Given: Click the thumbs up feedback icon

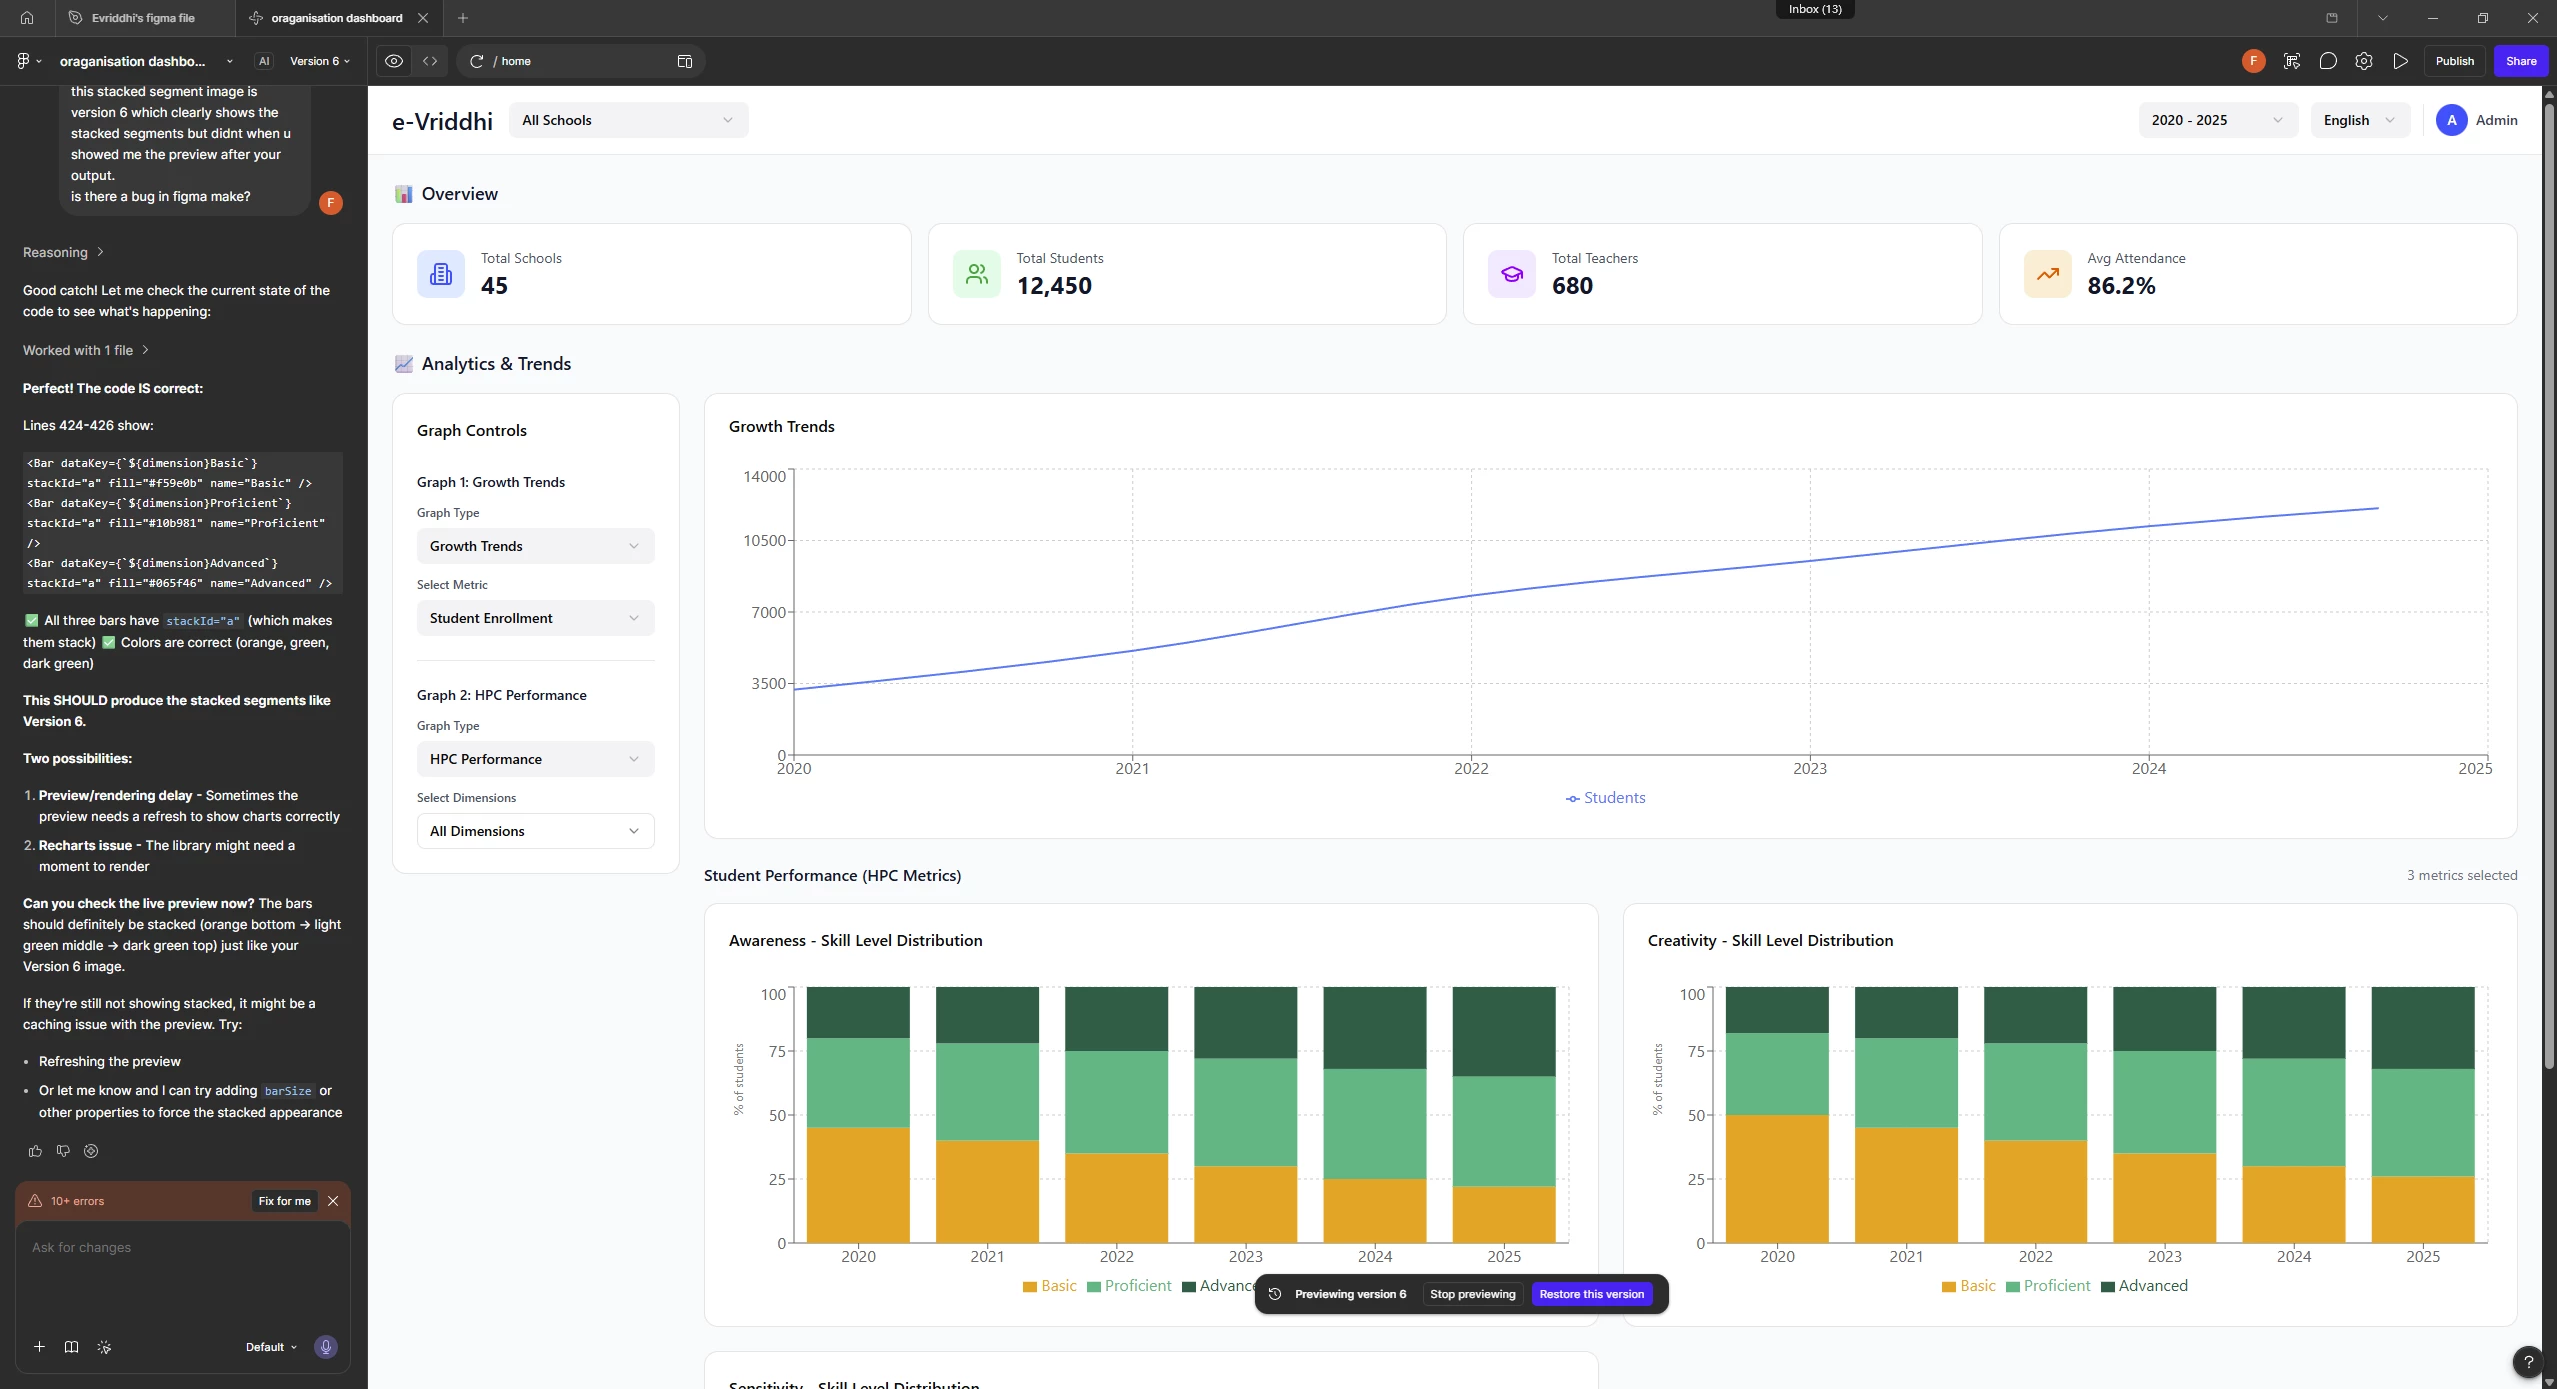Looking at the screenshot, I should [35, 1151].
